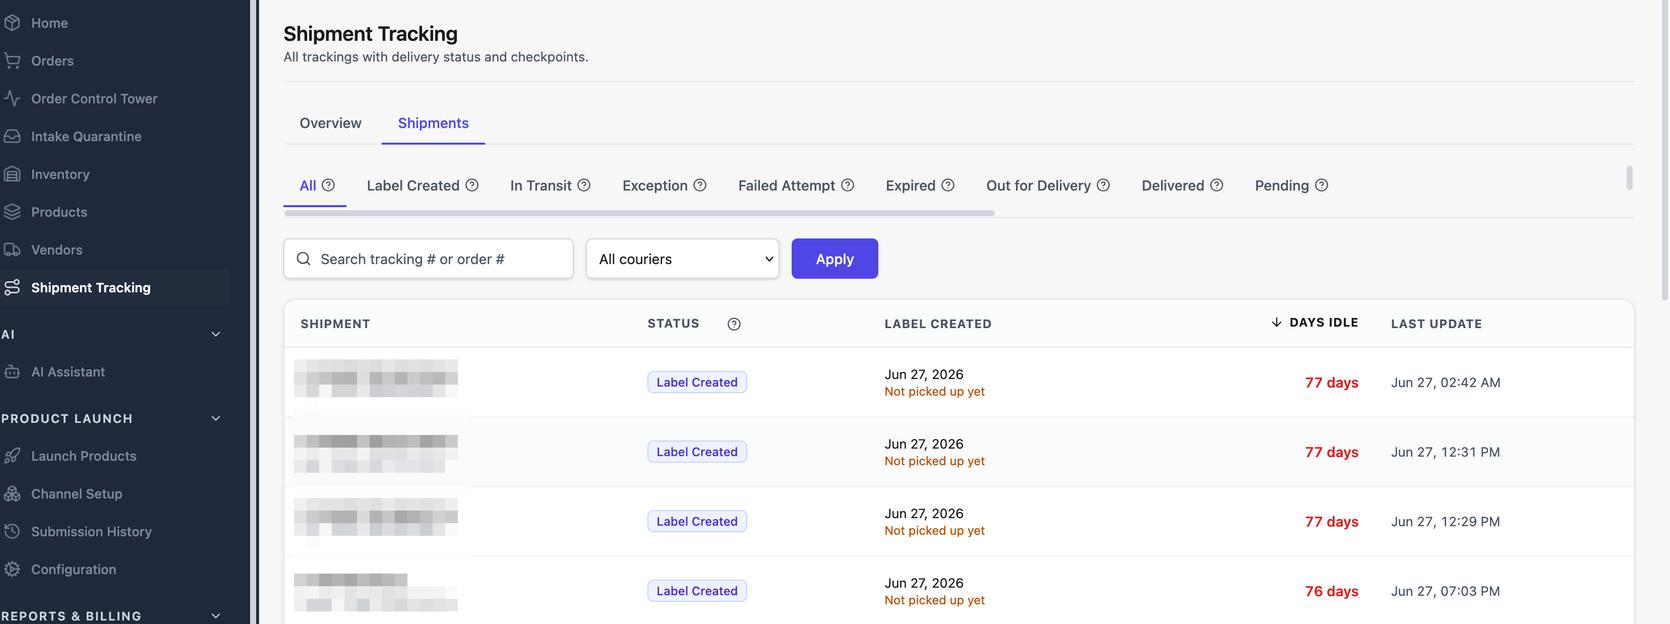Click Label Created badge in 02:42 AM row

click(x=697, y=383)
